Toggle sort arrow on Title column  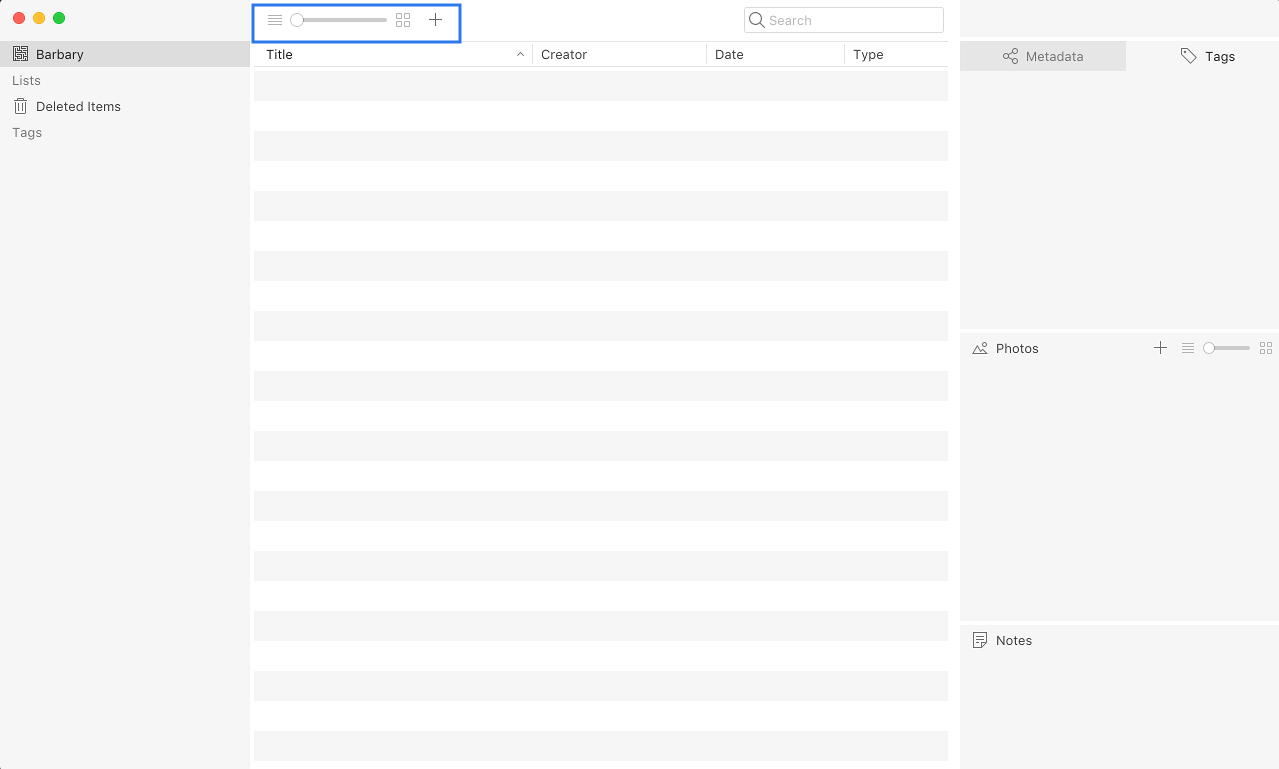pos(520,55)
